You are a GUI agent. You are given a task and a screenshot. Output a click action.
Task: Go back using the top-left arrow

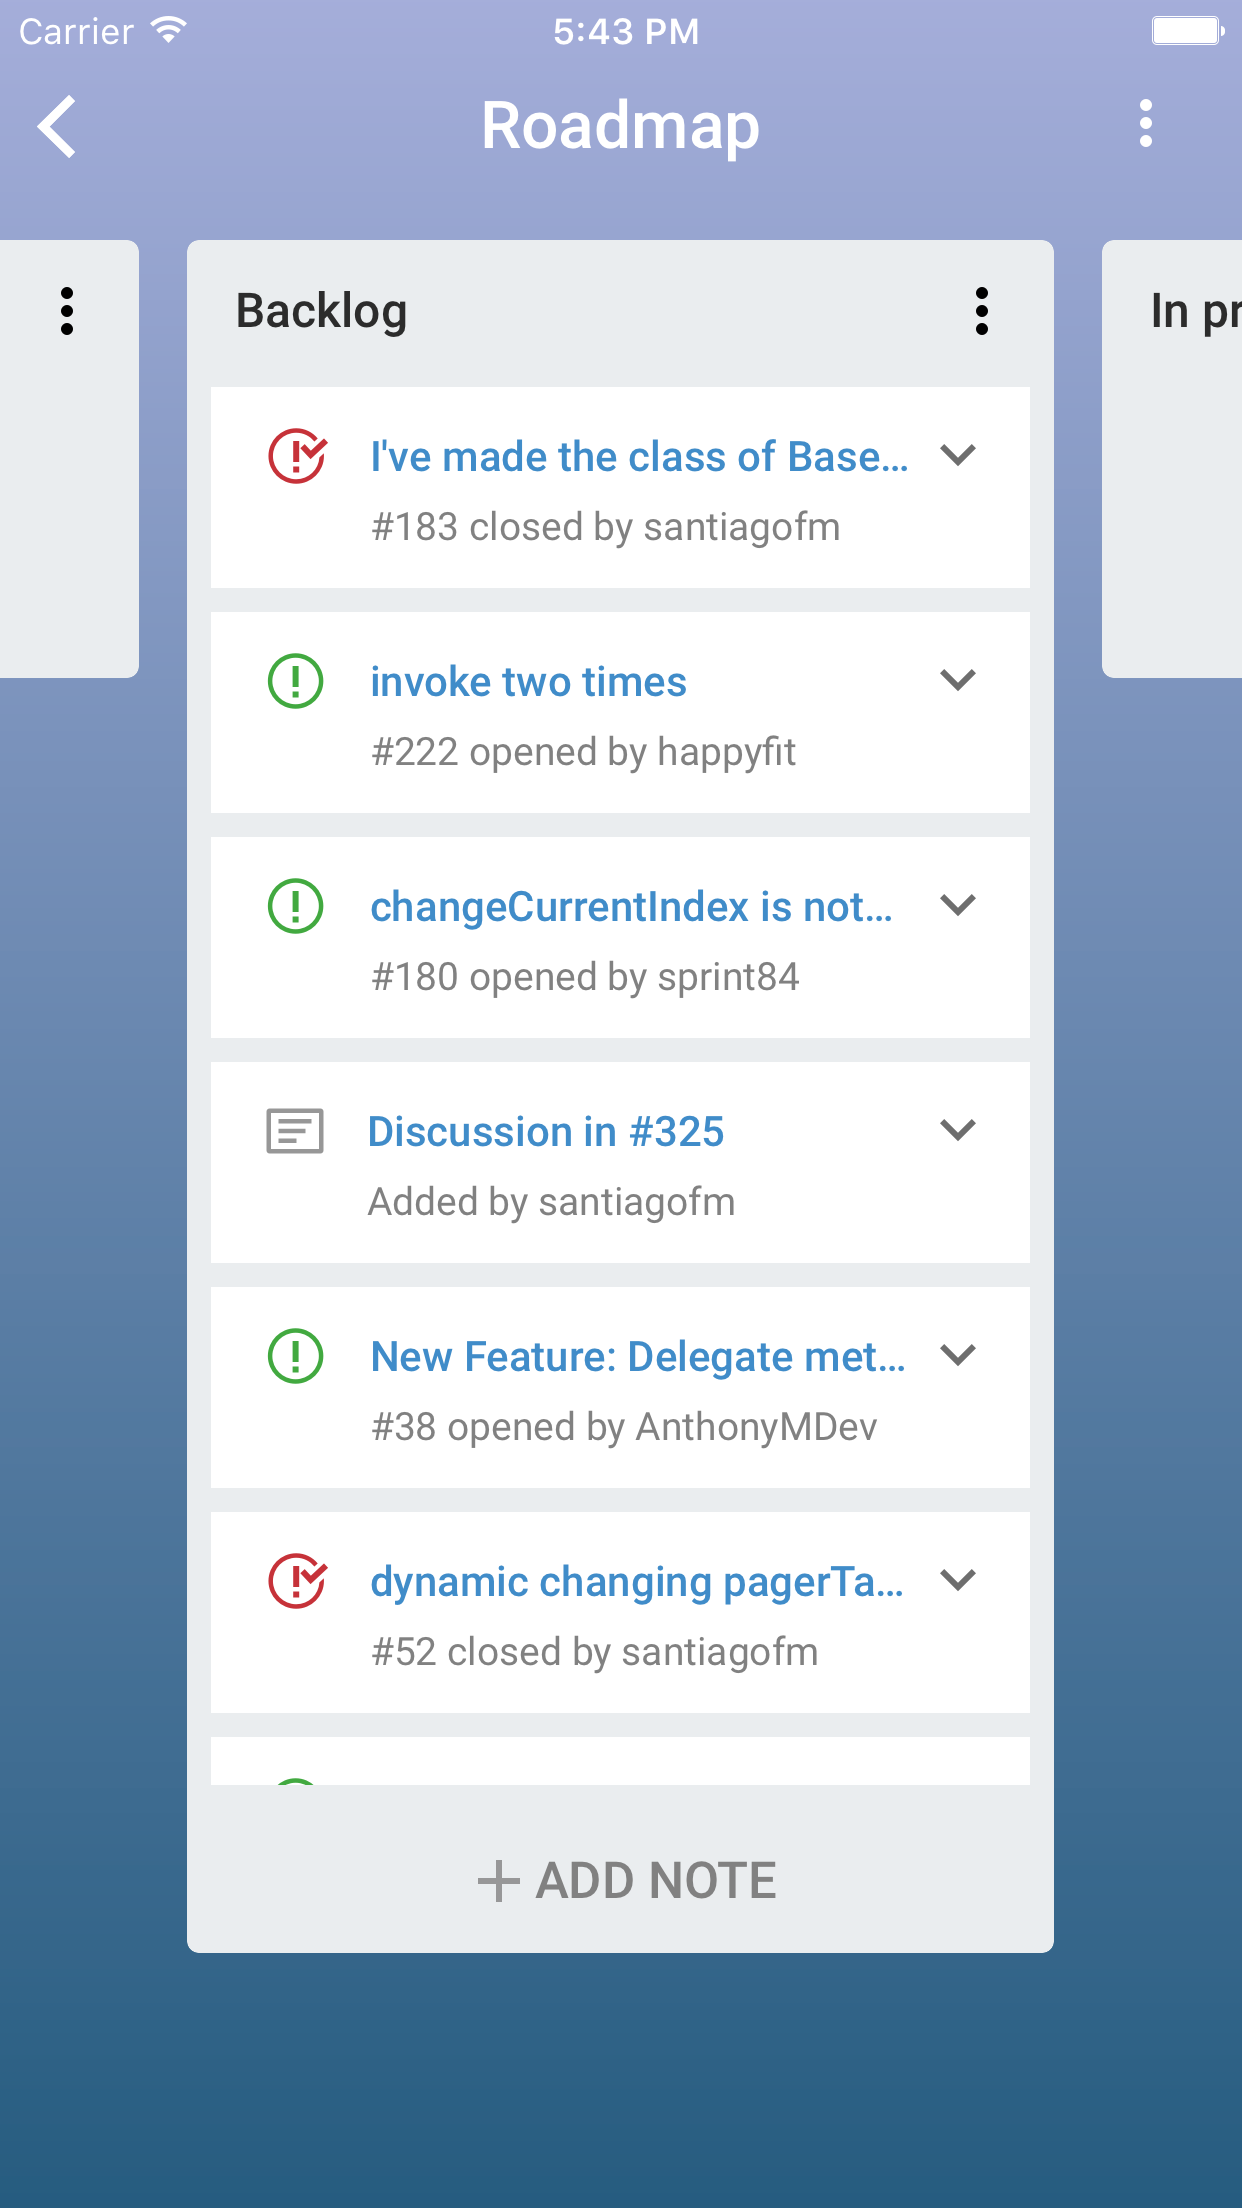(58, 127)
